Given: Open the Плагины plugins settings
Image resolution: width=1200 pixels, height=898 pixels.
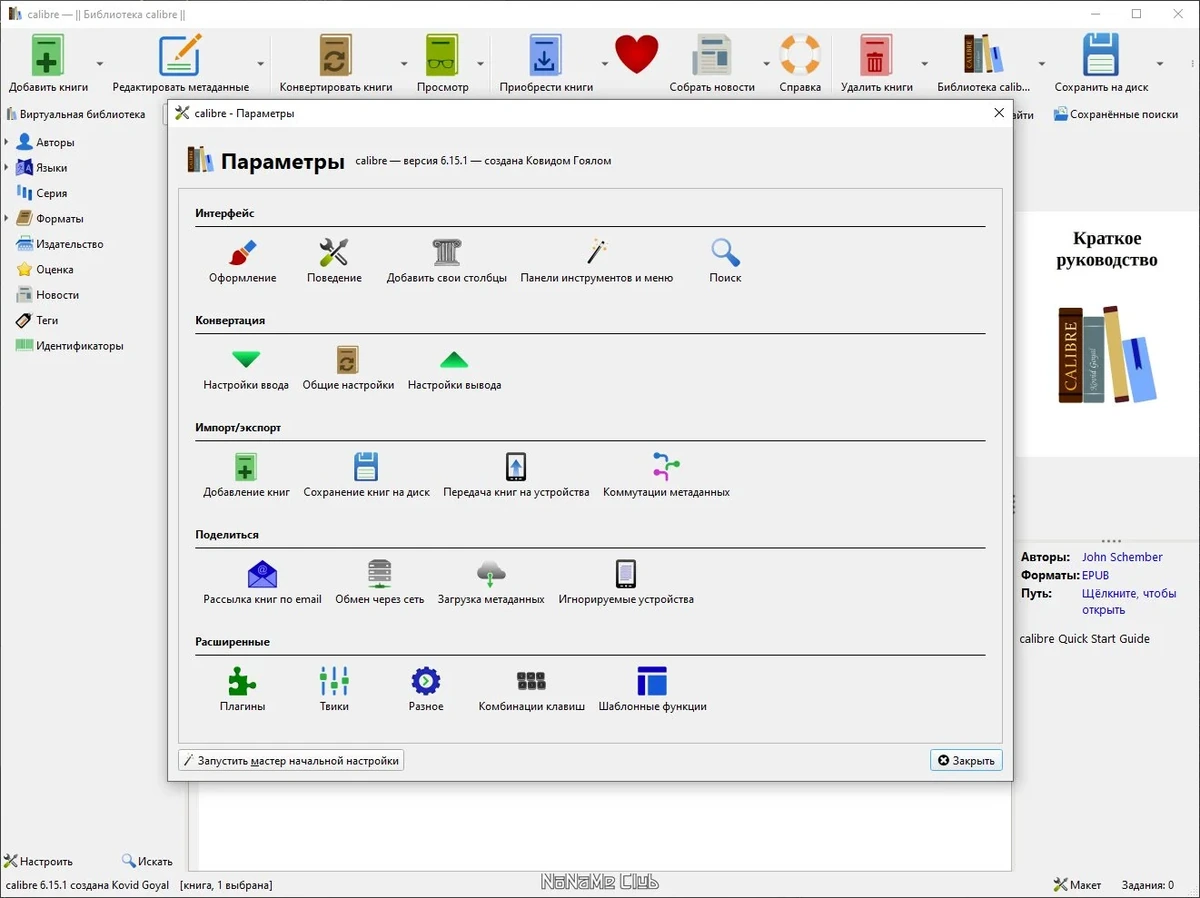Looking at the screenshot, I should [x=242, y=689].
